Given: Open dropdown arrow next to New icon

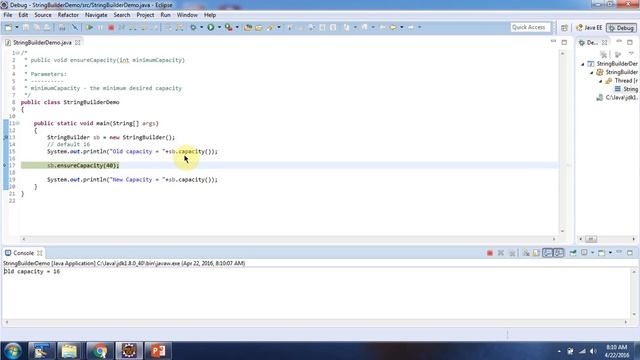Looking at the screenshot, I should point(17,27).
